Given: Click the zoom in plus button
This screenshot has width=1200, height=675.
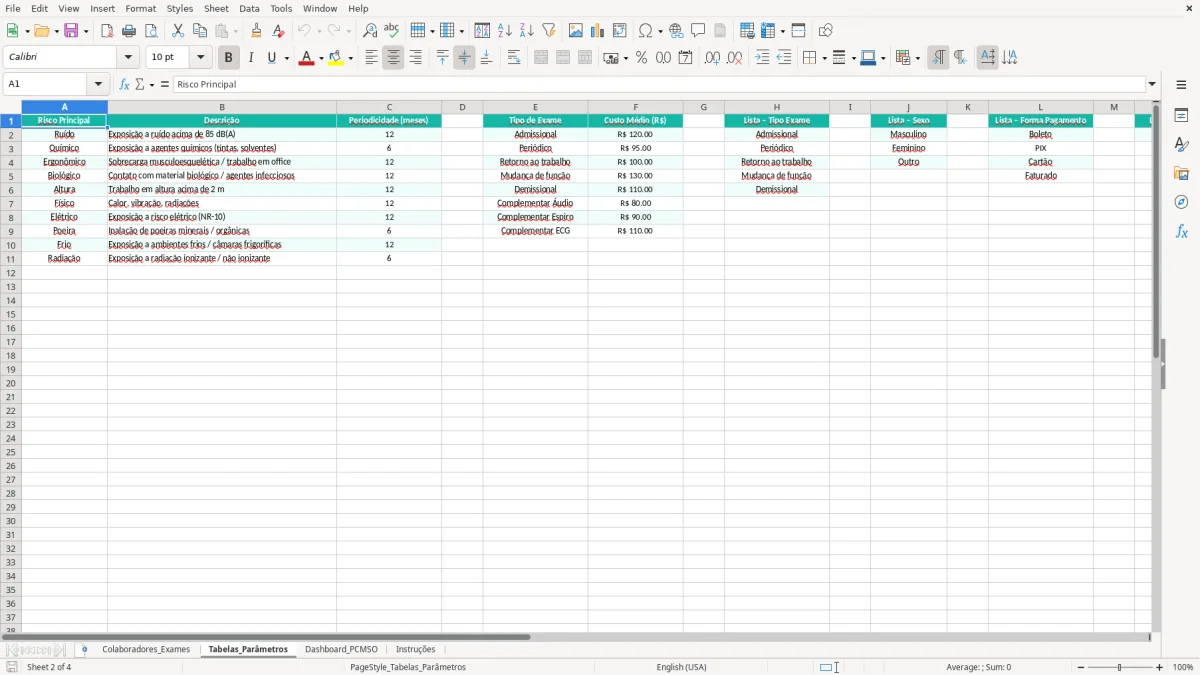Looking at the screenshot, I should [1160, 667].
